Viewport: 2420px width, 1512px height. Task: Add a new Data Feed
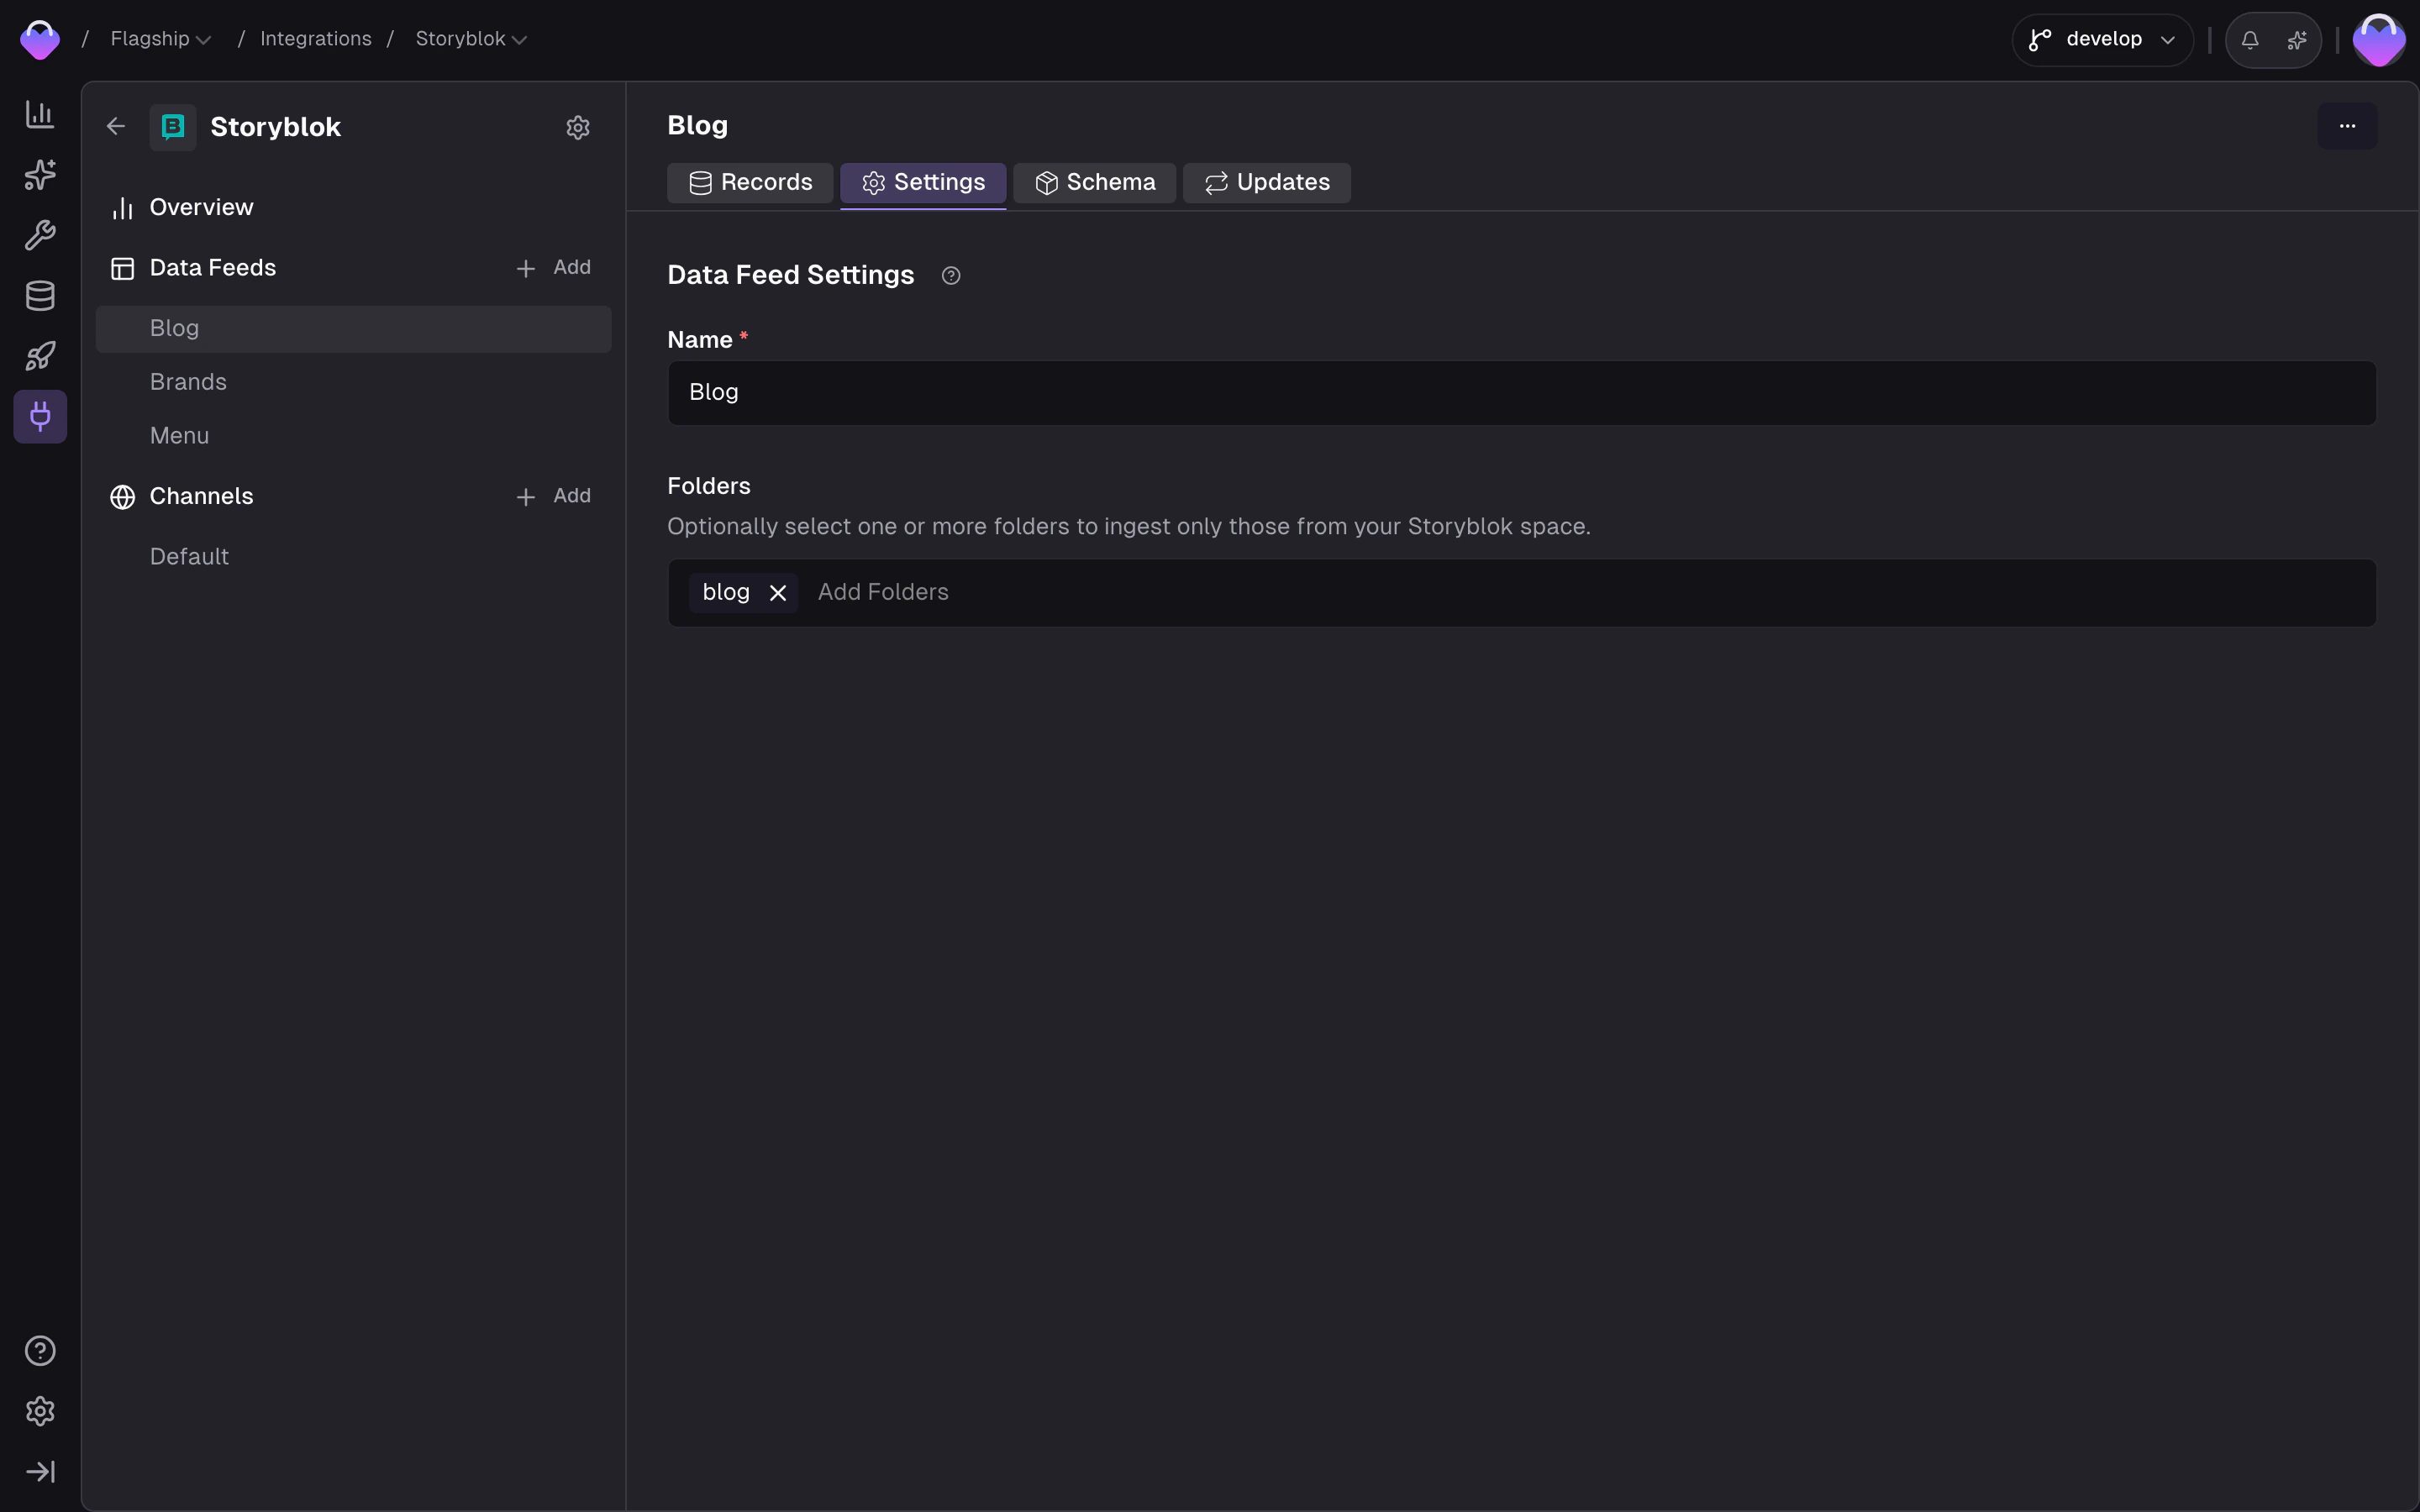(553, 268)
